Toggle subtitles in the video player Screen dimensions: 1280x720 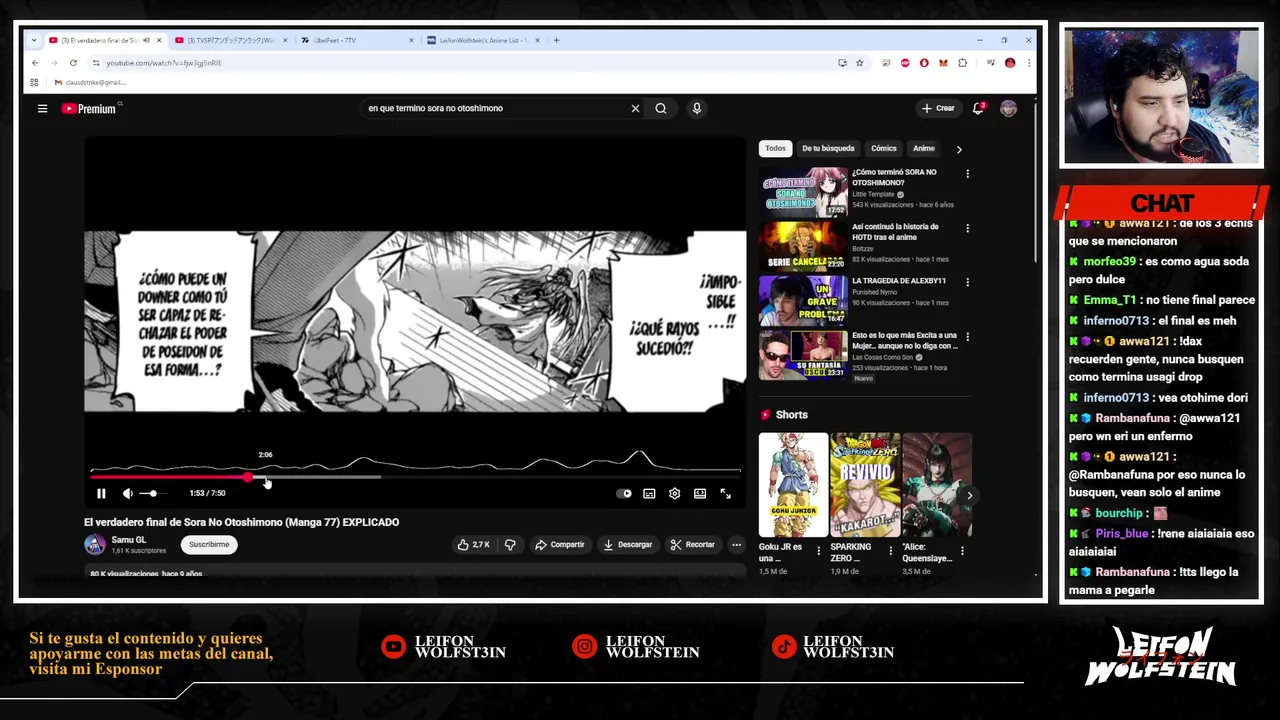click(649, 493)
